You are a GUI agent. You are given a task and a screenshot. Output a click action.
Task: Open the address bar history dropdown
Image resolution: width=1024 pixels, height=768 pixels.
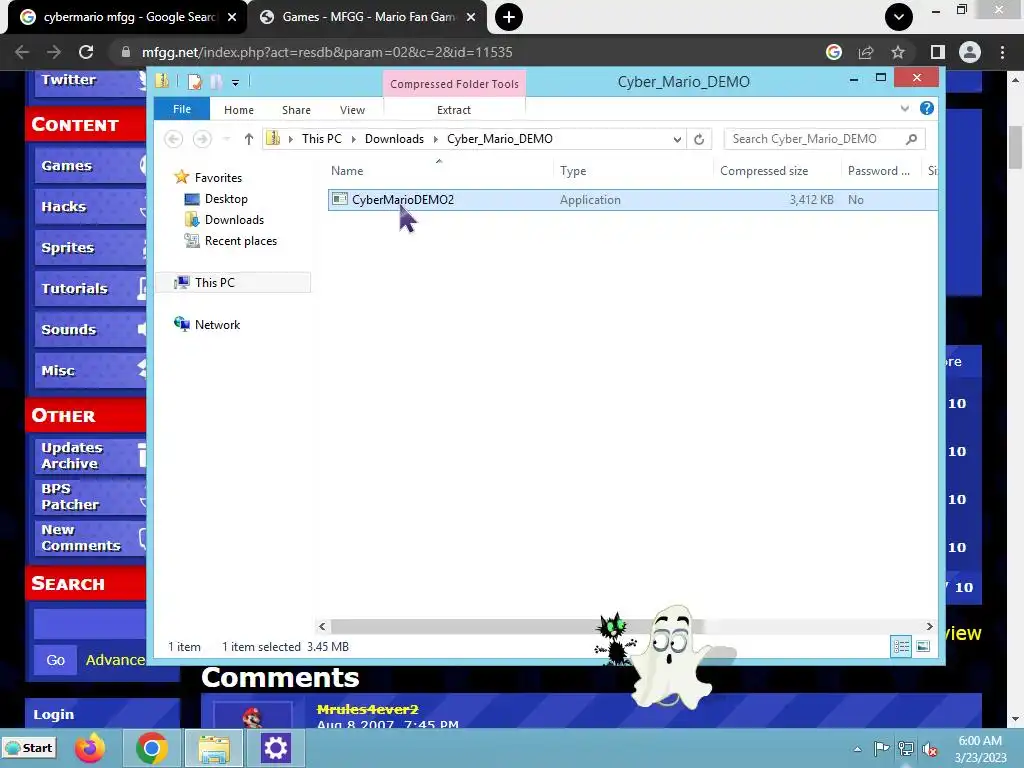[x=677, y=139]
